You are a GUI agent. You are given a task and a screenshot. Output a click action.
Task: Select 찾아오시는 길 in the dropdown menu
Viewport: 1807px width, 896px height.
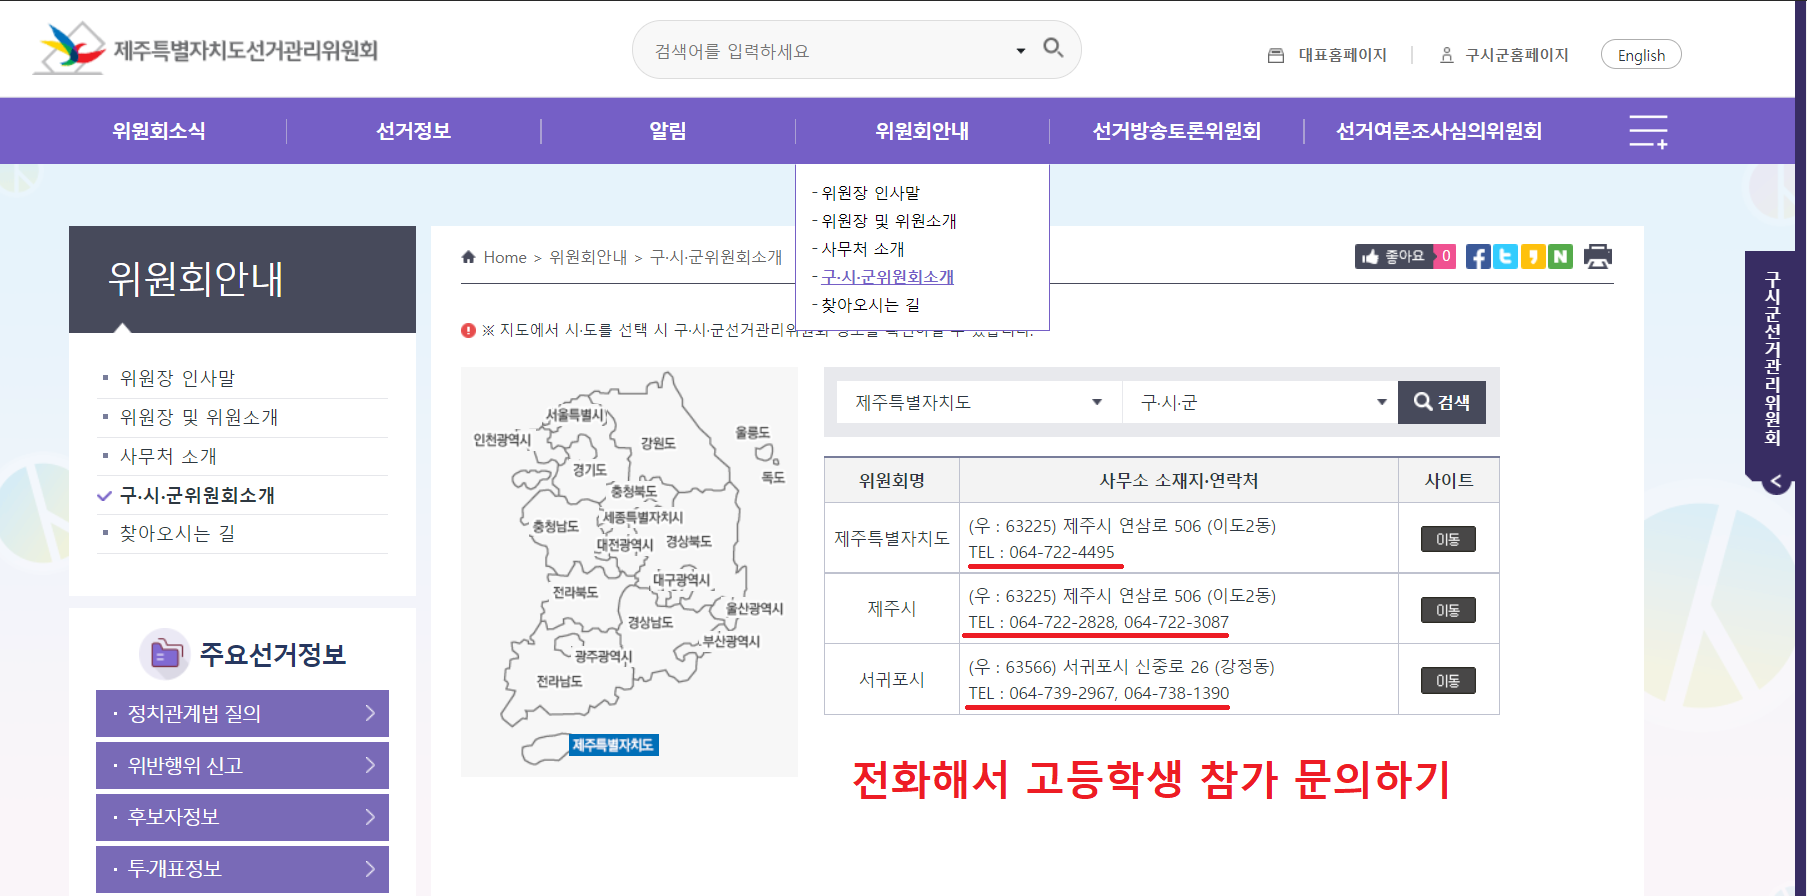[870, 305]
